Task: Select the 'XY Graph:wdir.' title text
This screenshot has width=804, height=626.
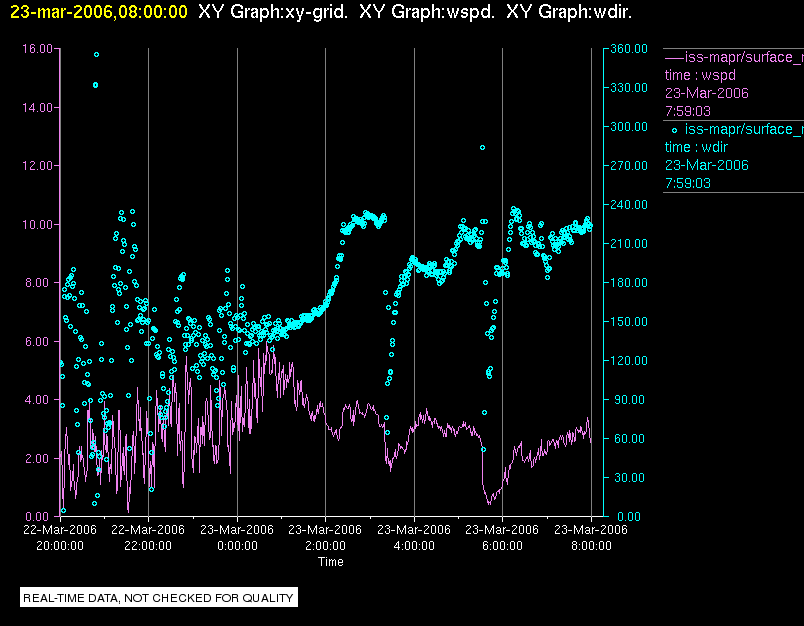Action: tap(569, 12)
